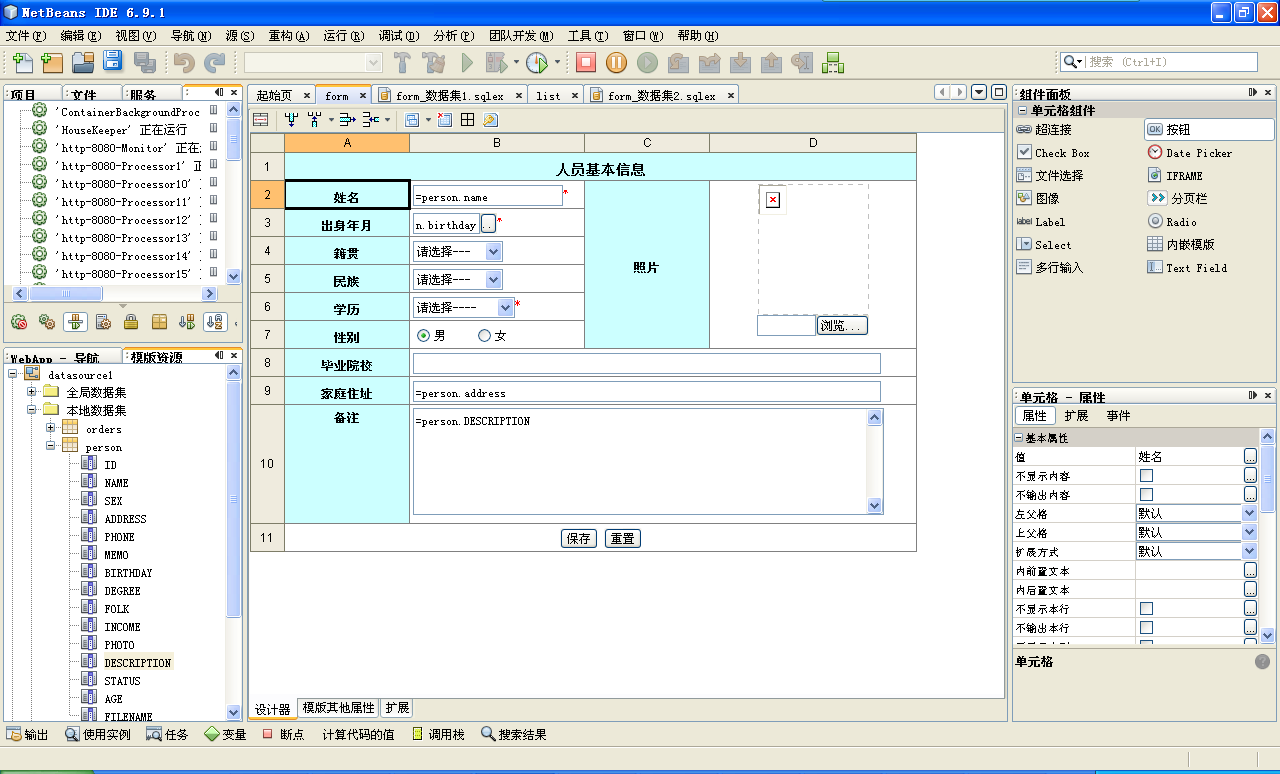Click the green Run icon in the toolbar
This screenshot has width=1280, height=774.
coord(466,61)
